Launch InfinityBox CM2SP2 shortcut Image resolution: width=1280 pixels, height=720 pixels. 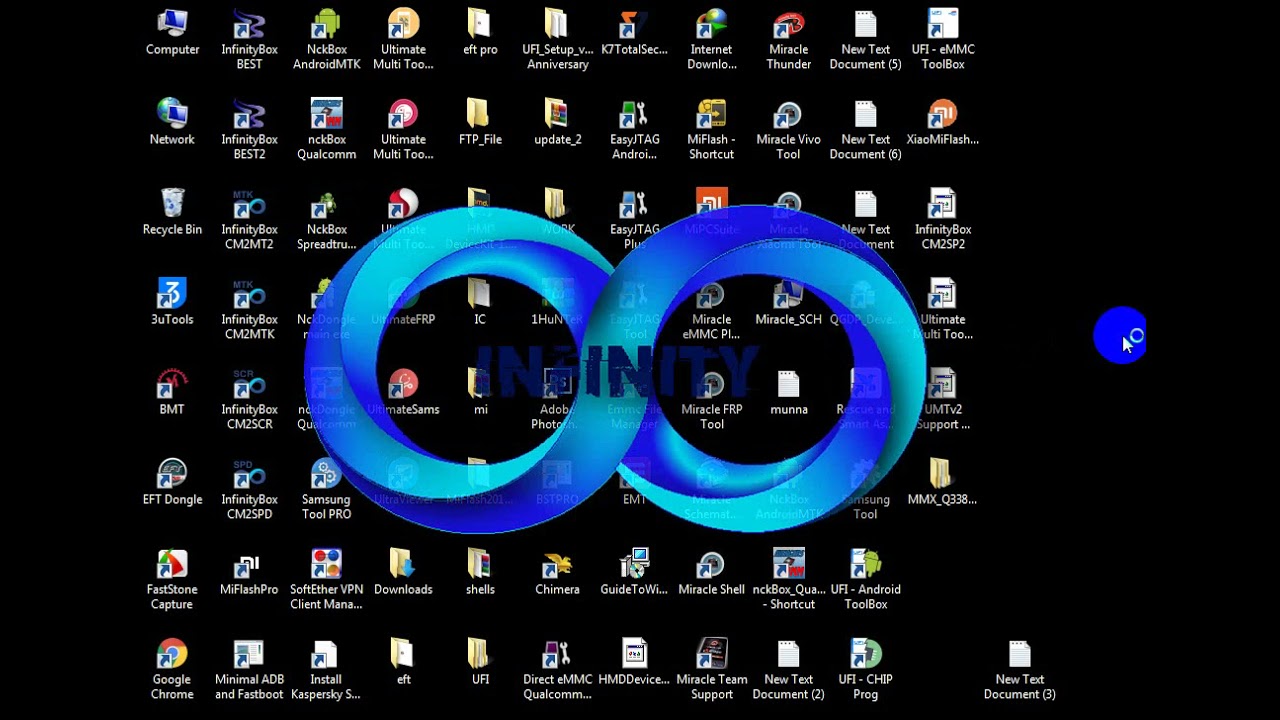tap(942, 220)
